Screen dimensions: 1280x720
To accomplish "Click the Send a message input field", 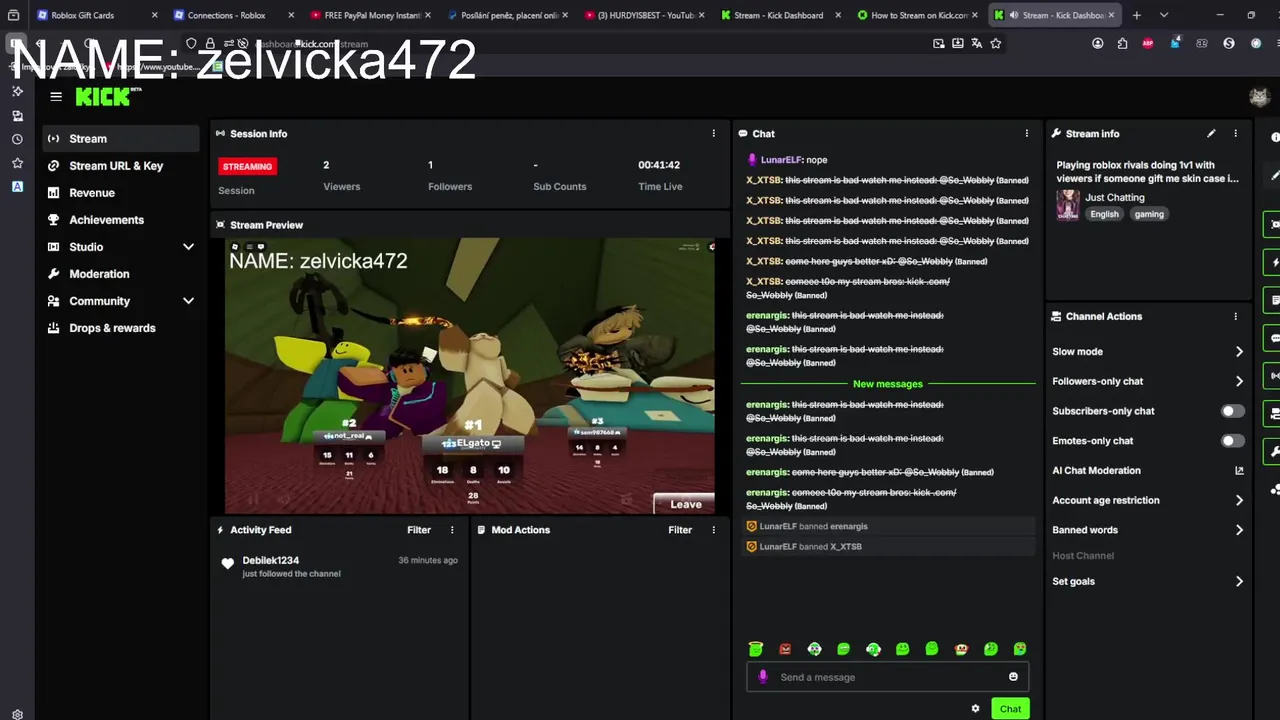I will pos(888,677).
